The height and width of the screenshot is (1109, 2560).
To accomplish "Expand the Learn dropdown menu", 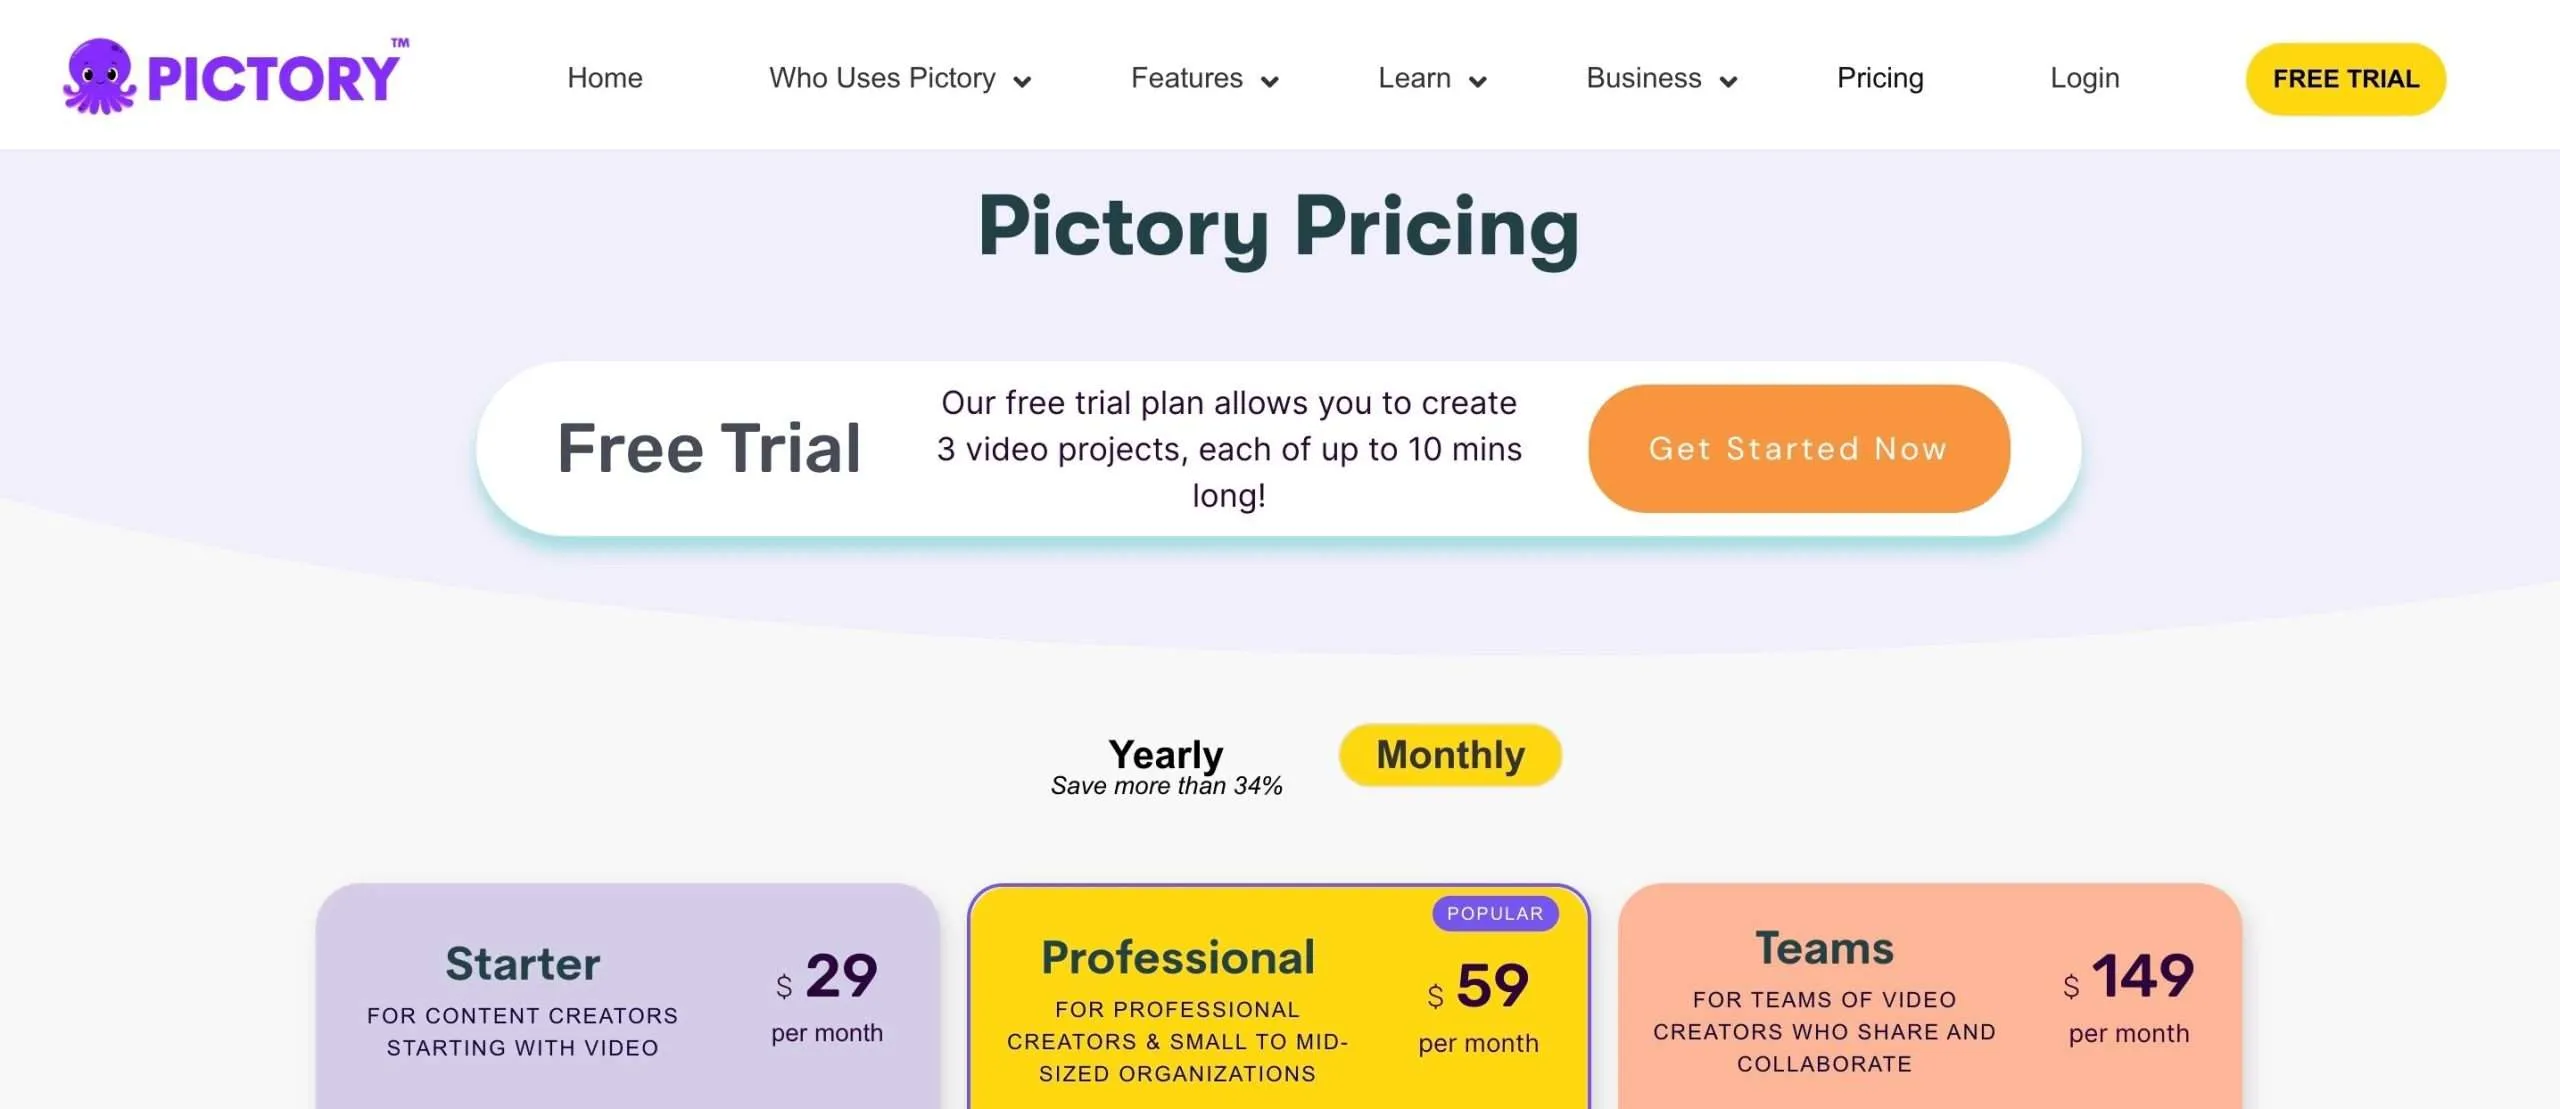I will [1432, 78].
